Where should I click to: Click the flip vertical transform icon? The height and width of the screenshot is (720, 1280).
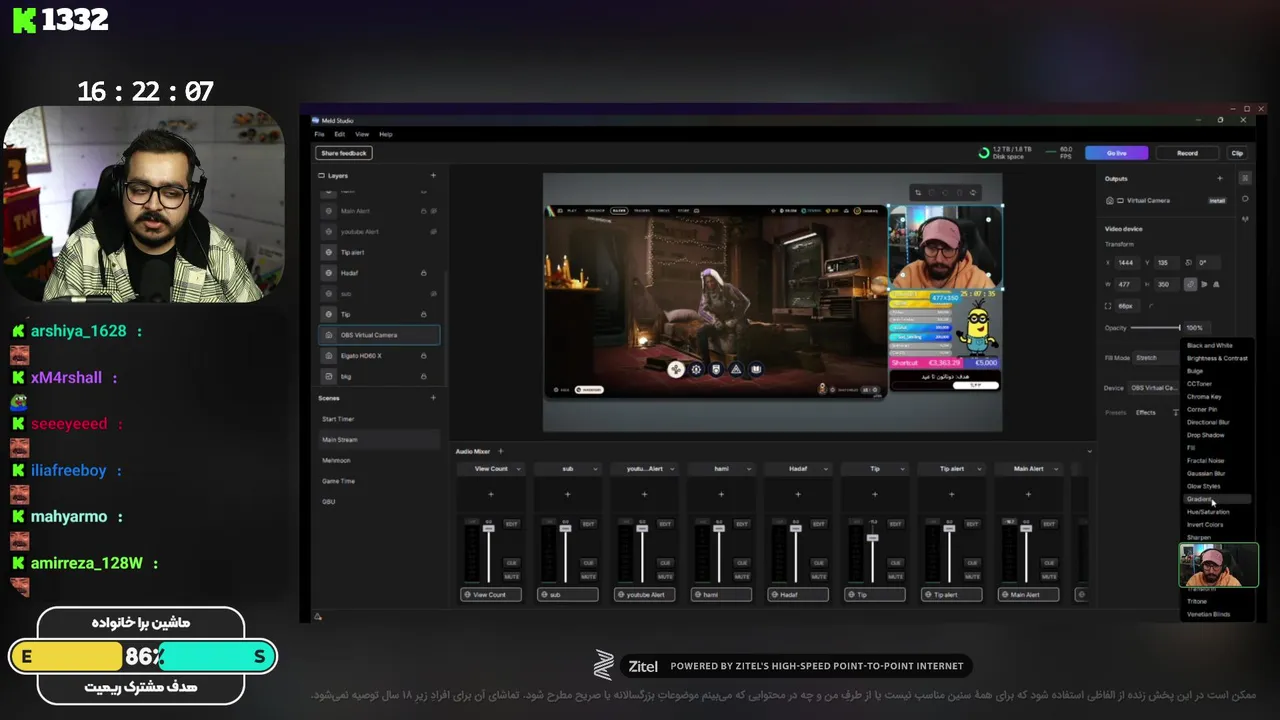click(x=1216, y=284)
